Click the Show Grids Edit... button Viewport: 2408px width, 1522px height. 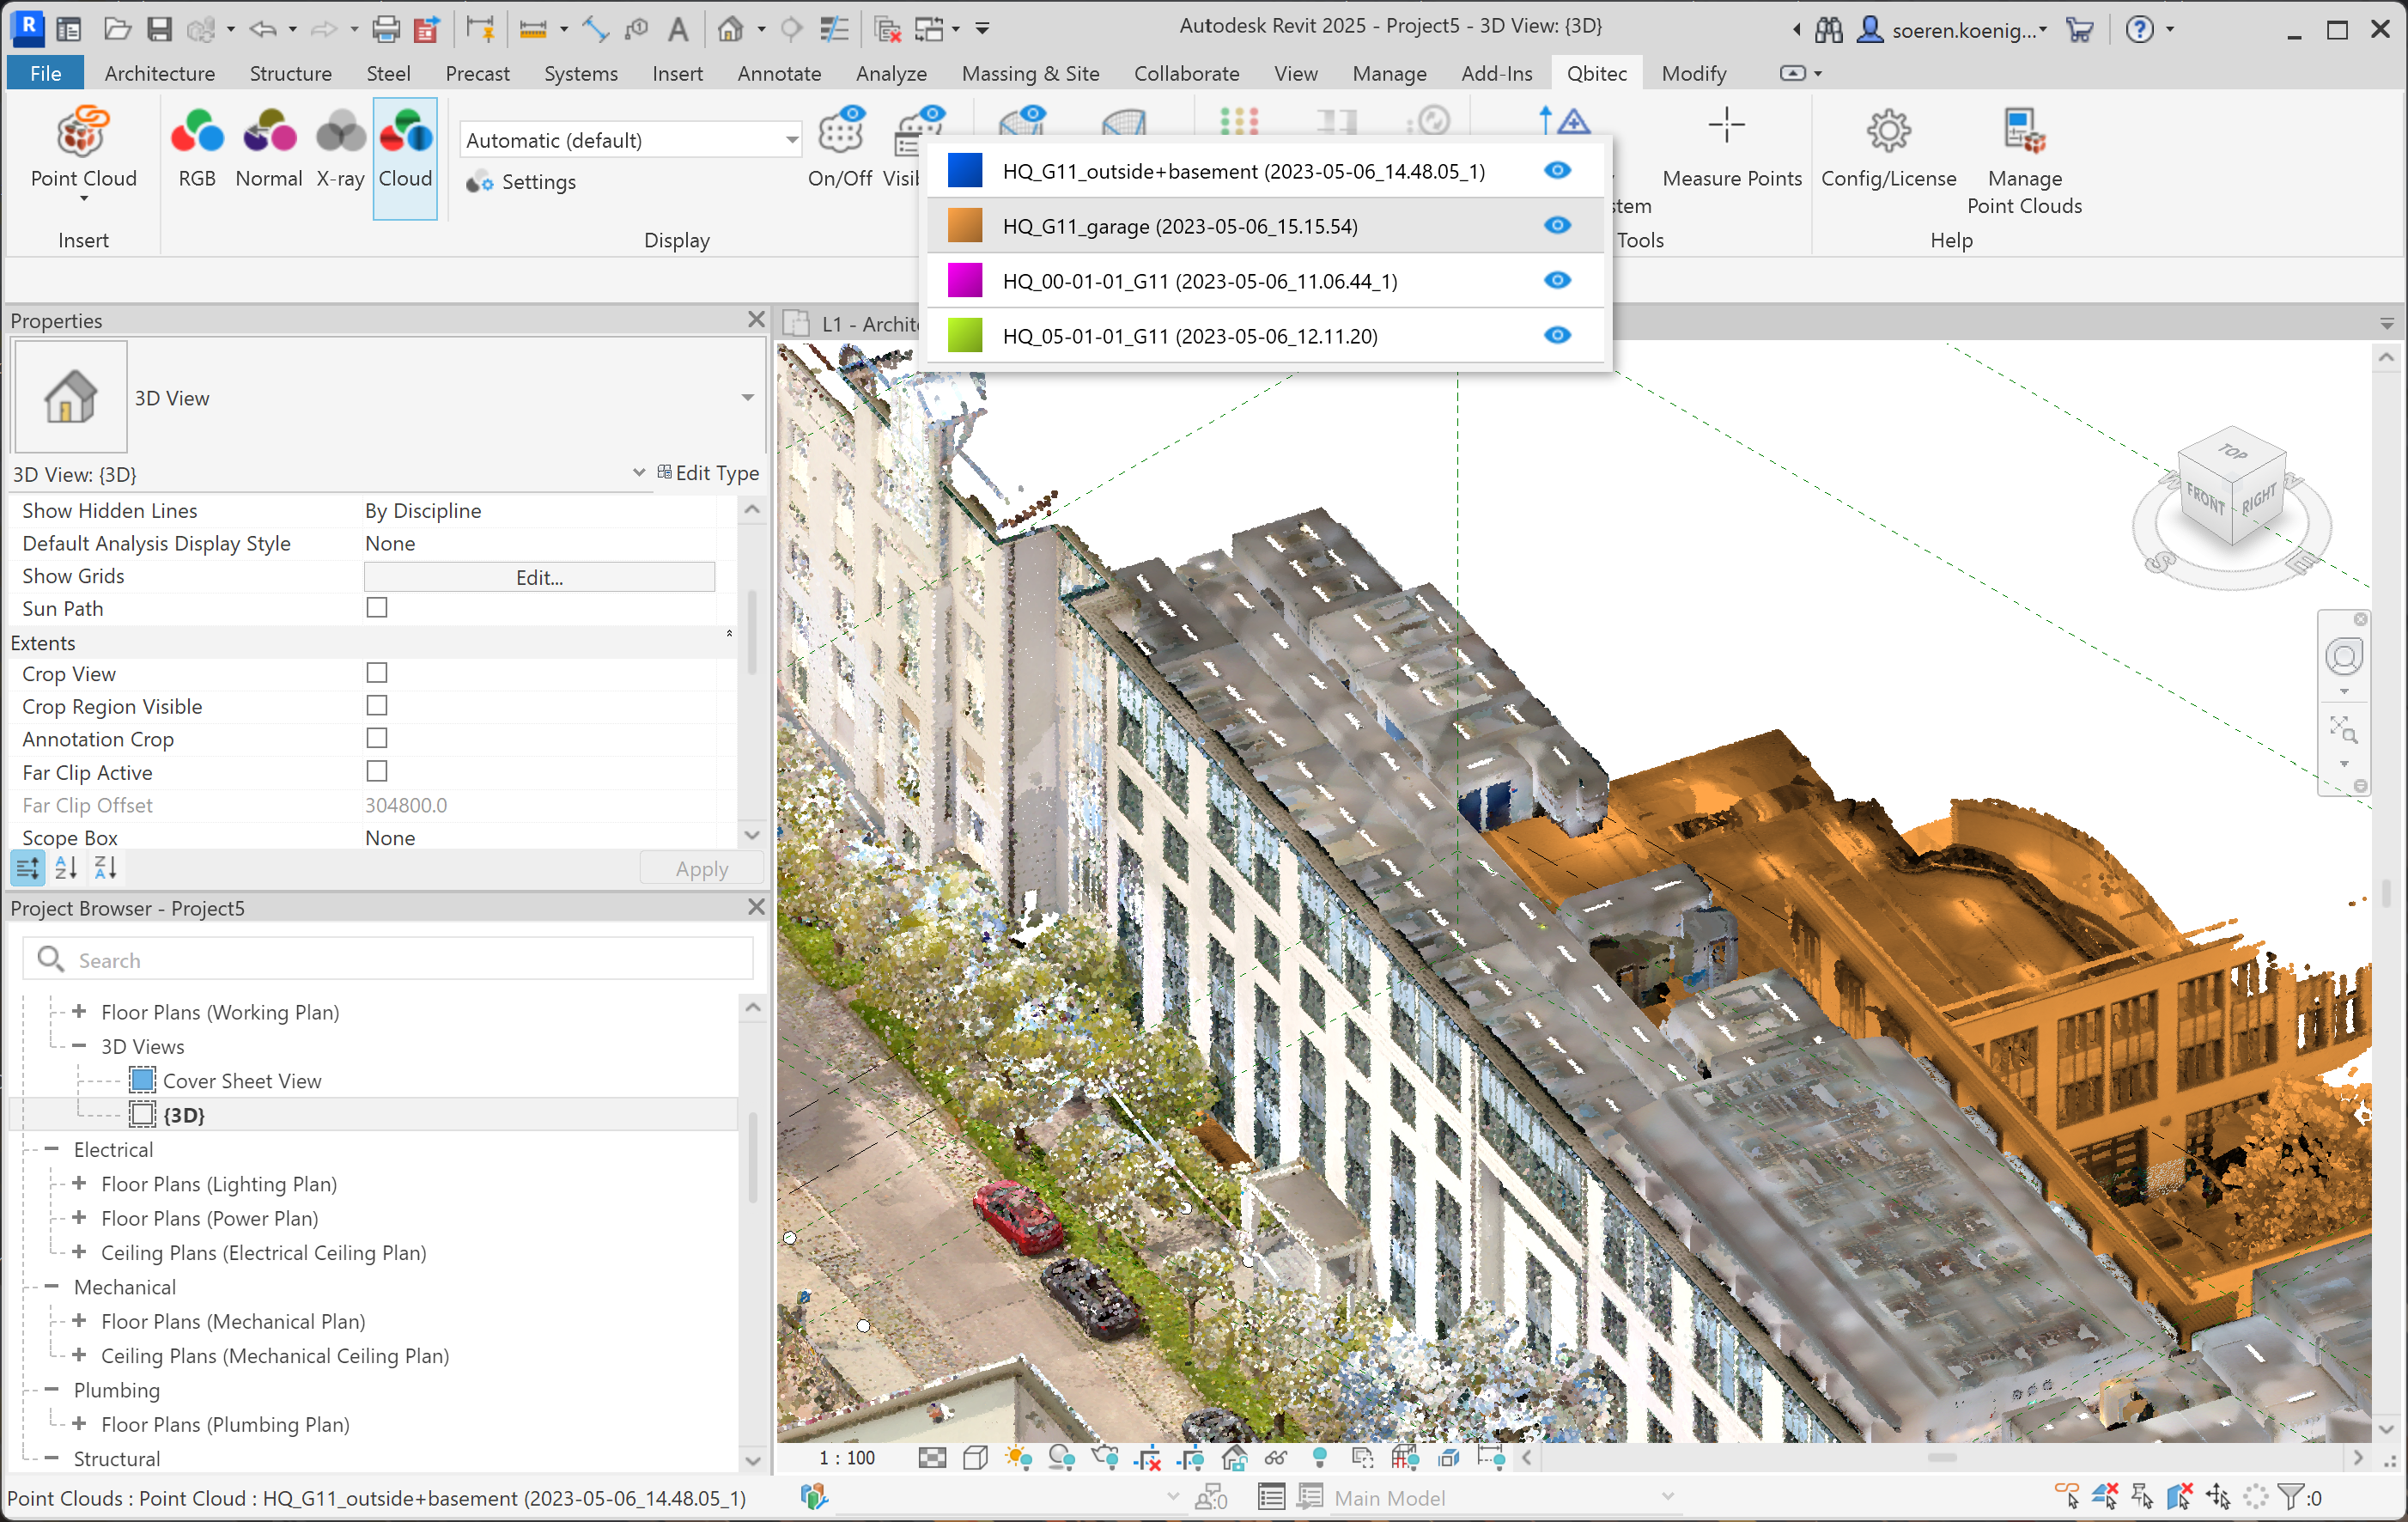tap(539, 577)
